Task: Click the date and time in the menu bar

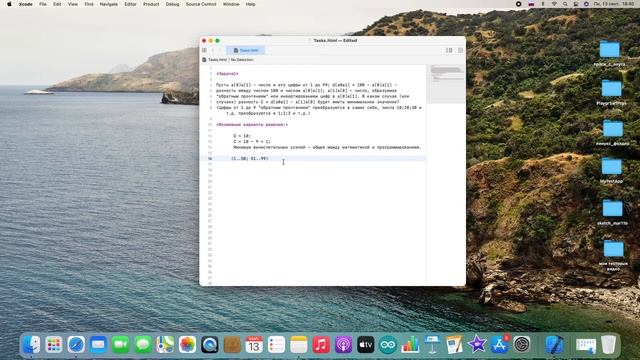Action: [614, 4]
